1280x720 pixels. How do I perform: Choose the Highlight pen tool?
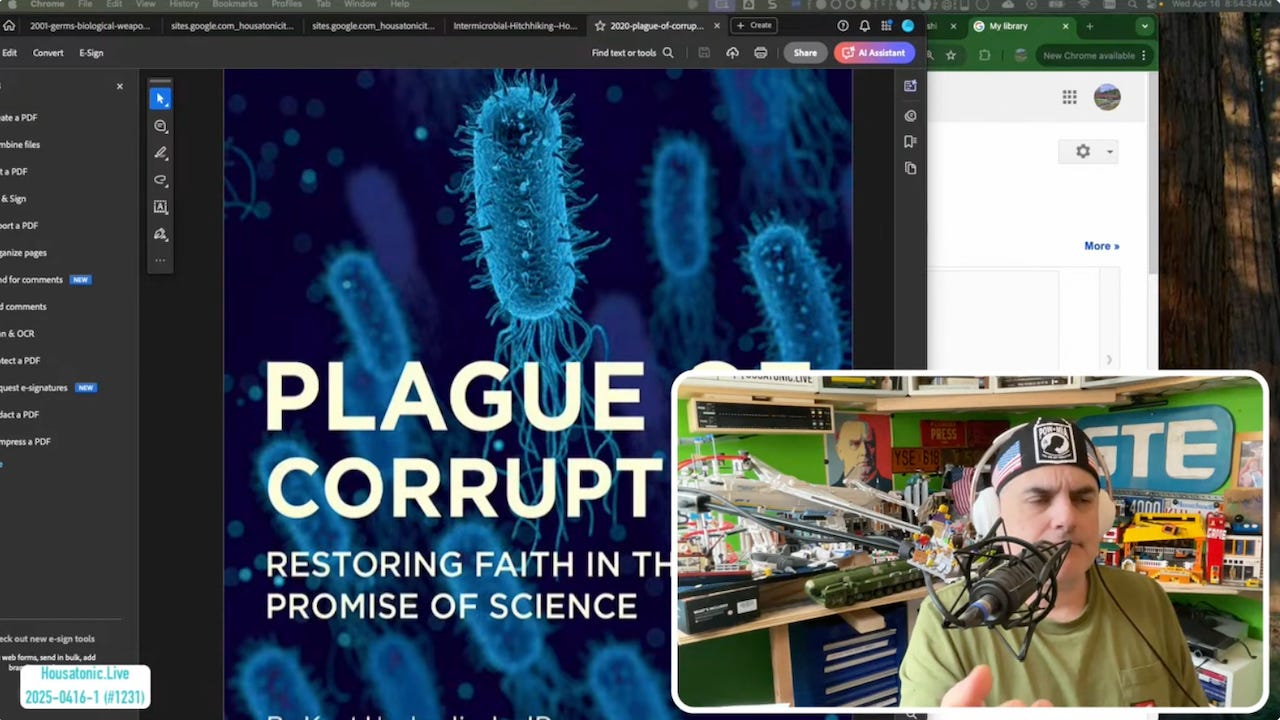[x=160, y=153]
